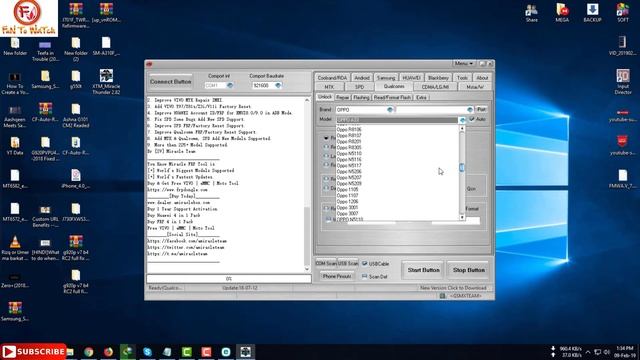
Task: Click the Stop Button
Action: coord(469,270)
